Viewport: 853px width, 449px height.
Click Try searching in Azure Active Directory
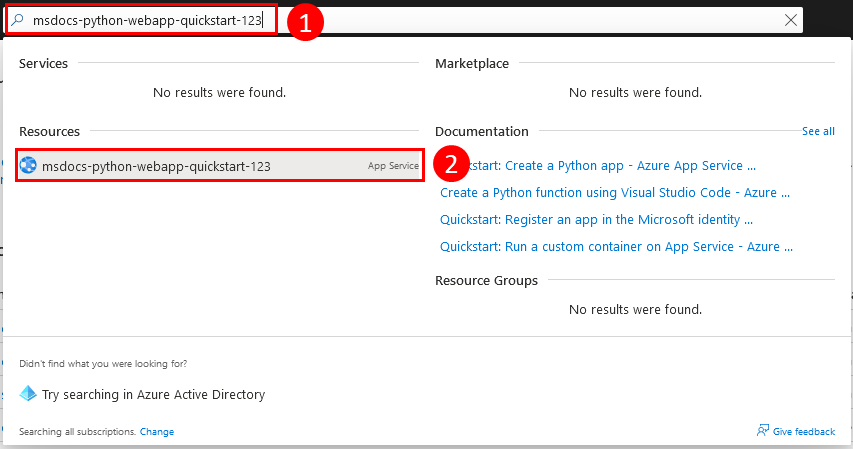tap(153, 394)
